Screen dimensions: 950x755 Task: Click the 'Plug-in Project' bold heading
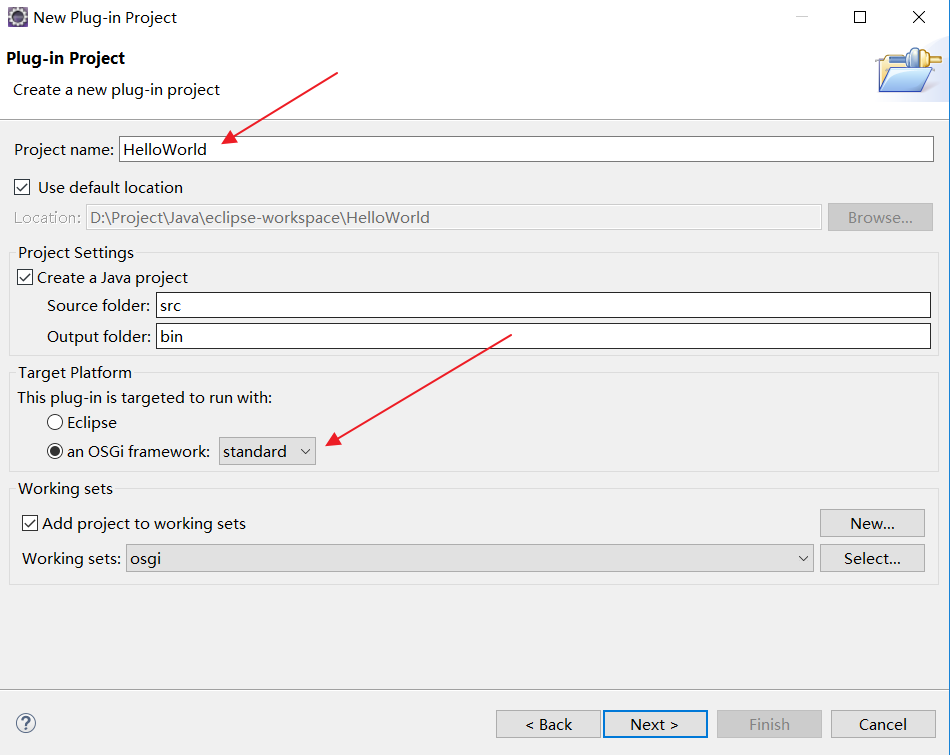(65, 58)
